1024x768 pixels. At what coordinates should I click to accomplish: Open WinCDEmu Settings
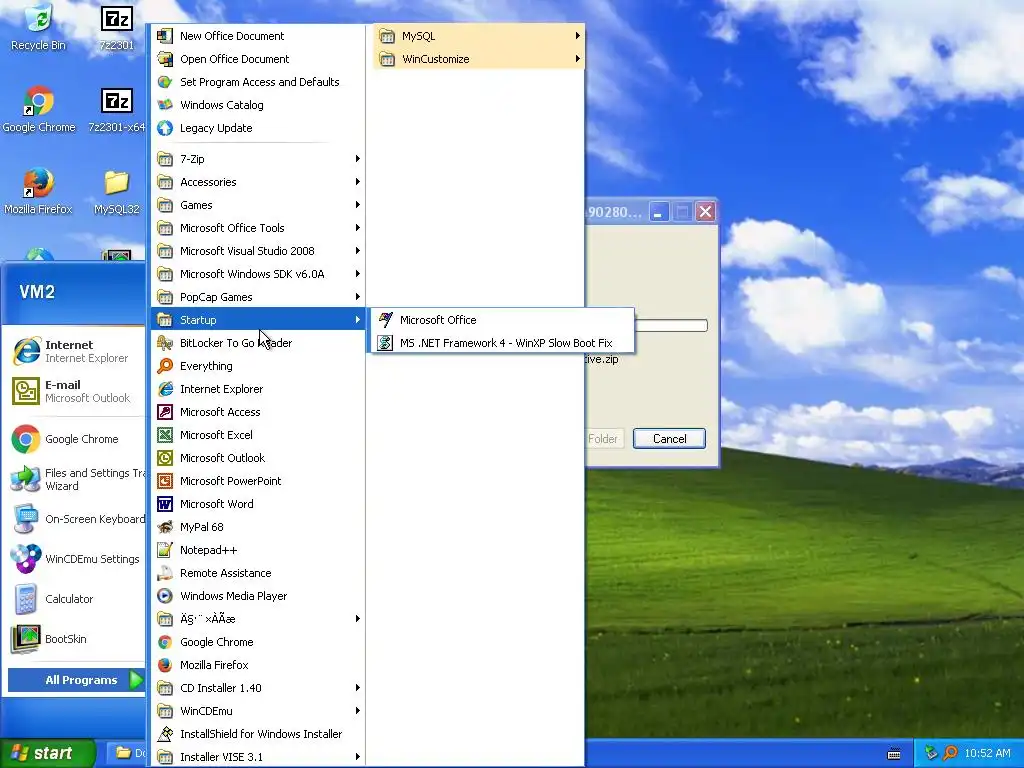[x=74, y=559]
